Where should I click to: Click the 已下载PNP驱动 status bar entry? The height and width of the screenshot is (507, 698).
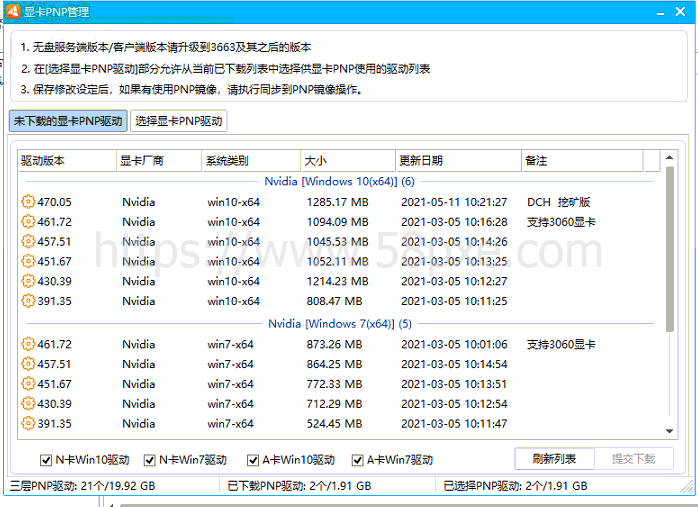(x=299, y=486)
